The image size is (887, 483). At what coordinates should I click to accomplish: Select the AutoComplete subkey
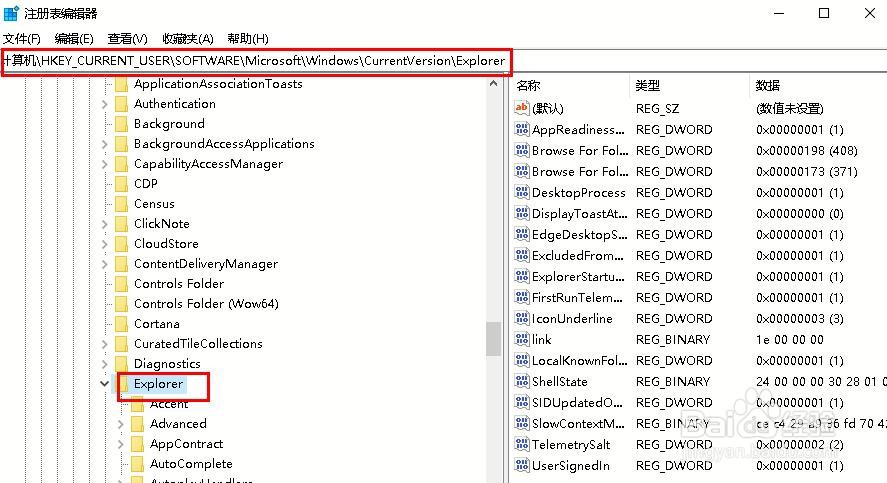click(x=191, y=464)
